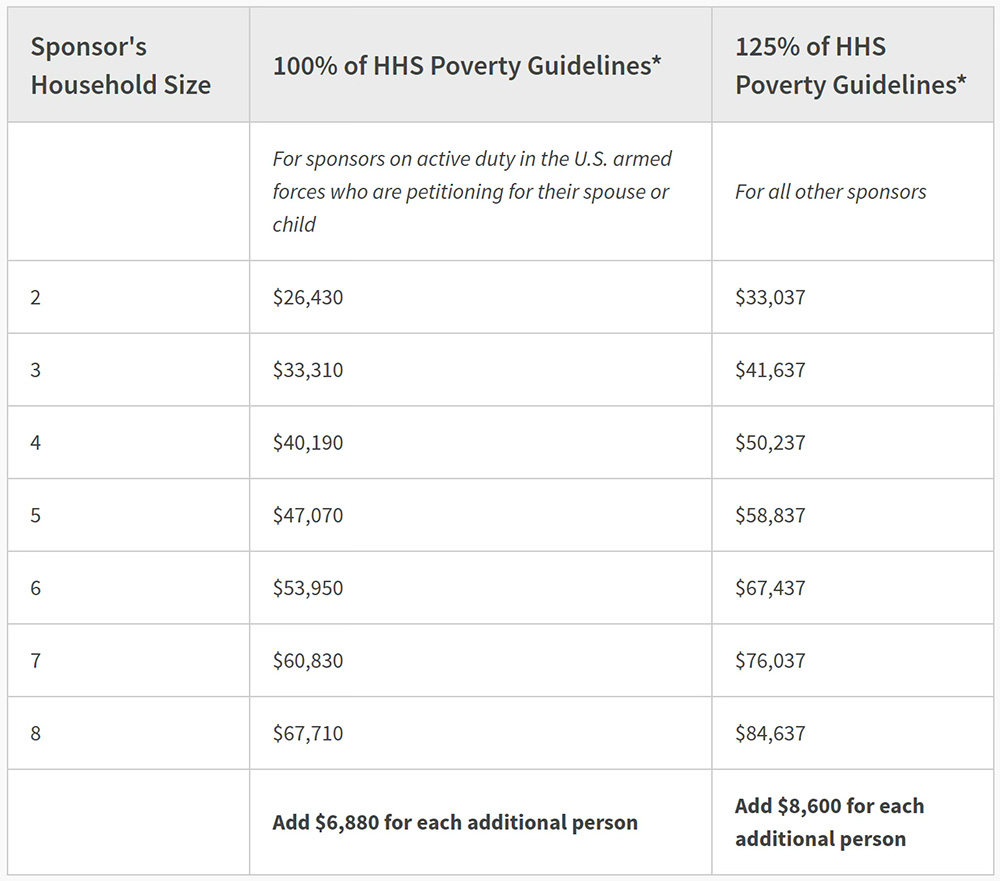Click "Add $6,880 for each additional person"
Viewport: 1000px width, 881px height.
pos(455,823)
